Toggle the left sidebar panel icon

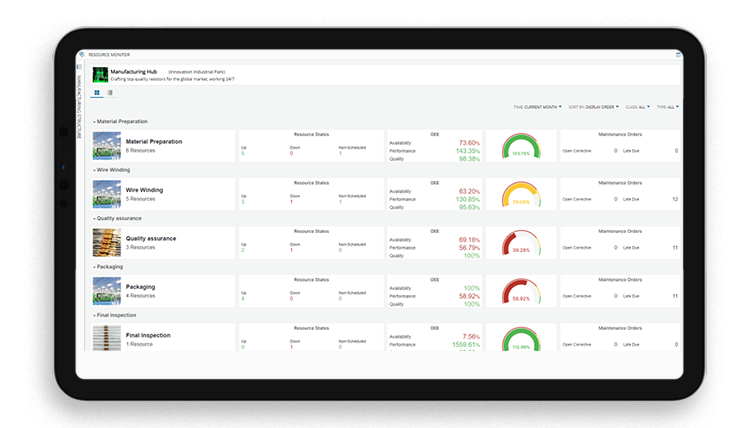(x=79, y=66)
